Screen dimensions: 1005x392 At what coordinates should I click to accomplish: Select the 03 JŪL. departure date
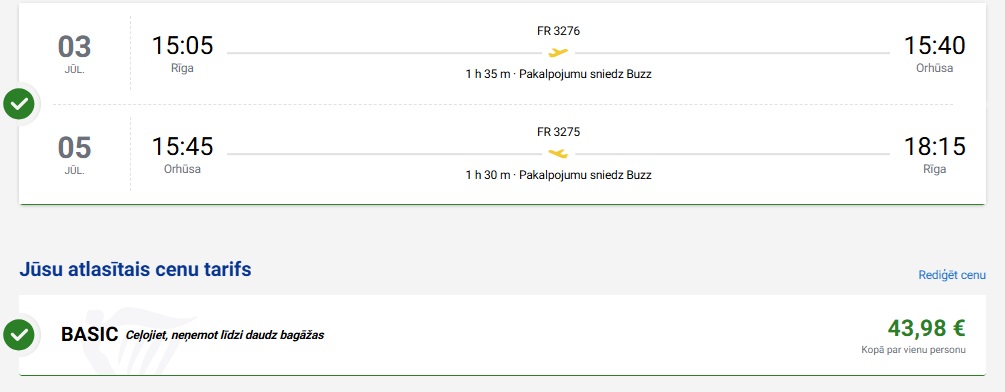point(74,54)
